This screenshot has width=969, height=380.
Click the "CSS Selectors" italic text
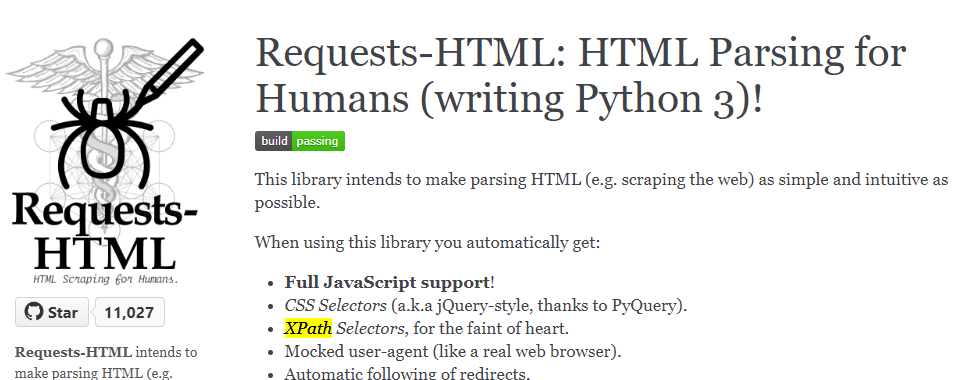336,305
